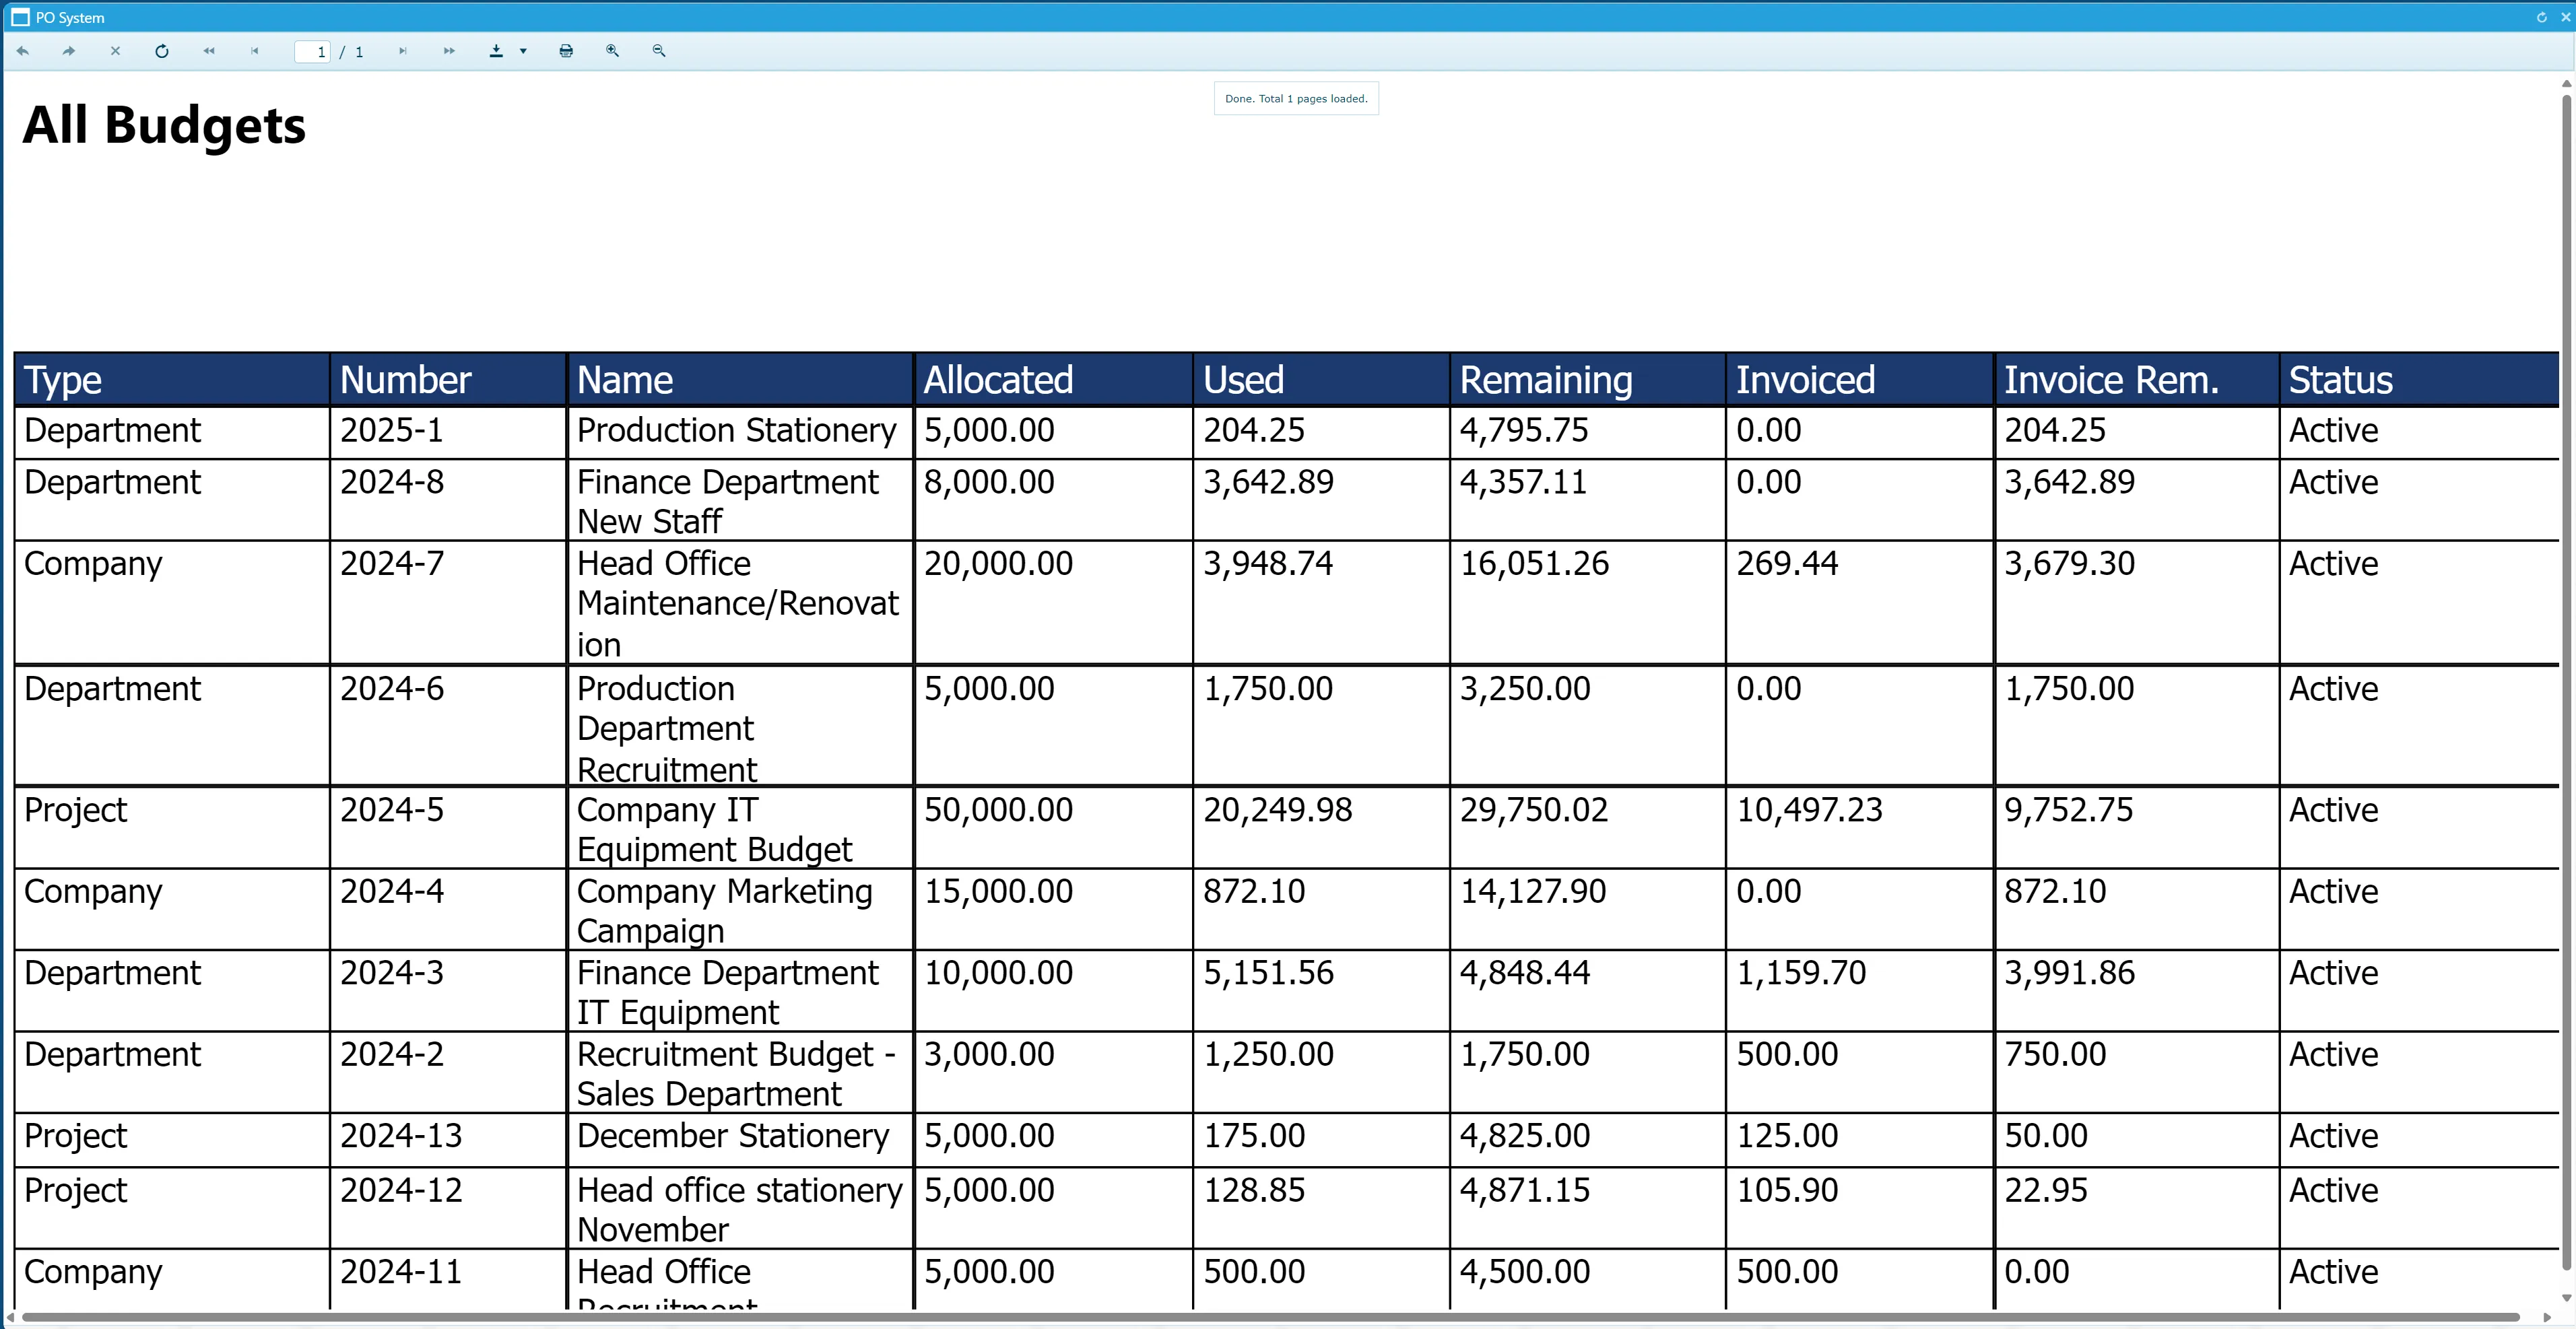Image resolution: width=2576 pixels, height=1329 pixels.
Task: Click the 'Done. Total 1 pages loaded.' notification
Action: [x=1296, y=99]
